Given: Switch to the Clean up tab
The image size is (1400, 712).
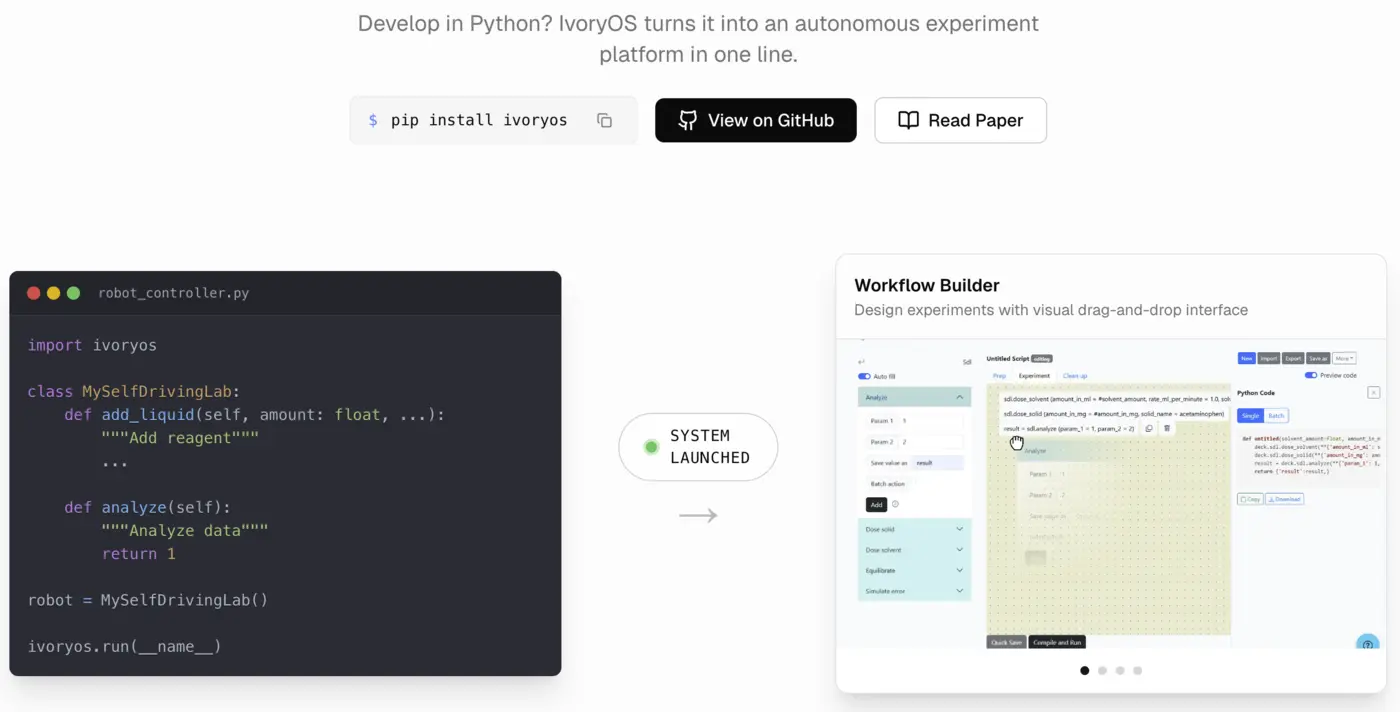Looking at the screenshot, I should click(1075, 375).
